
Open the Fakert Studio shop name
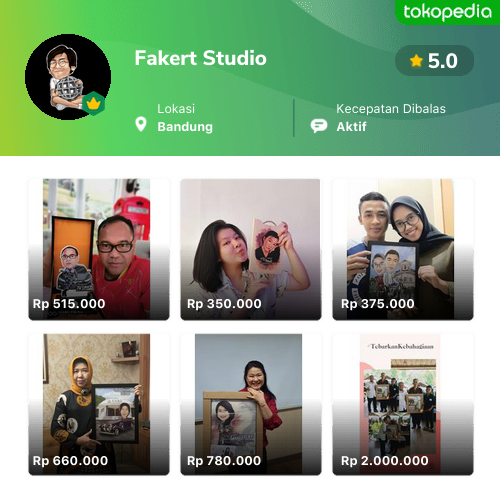(201, 58)
